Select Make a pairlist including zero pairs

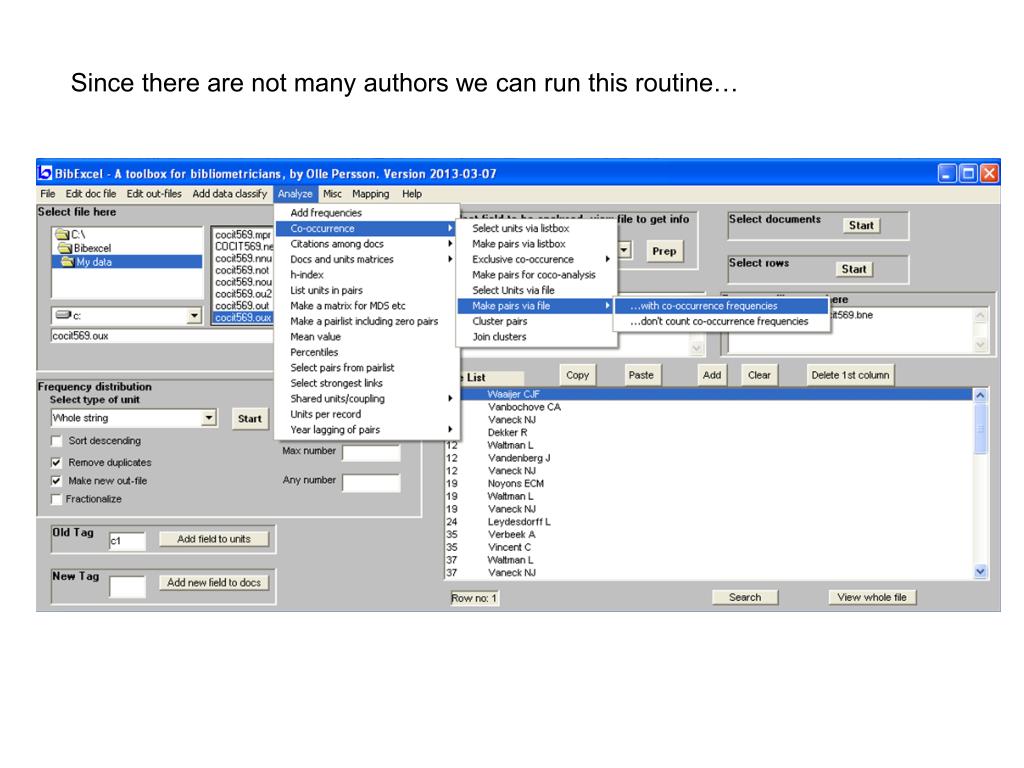pyautogui.click(x=366, y=321)
